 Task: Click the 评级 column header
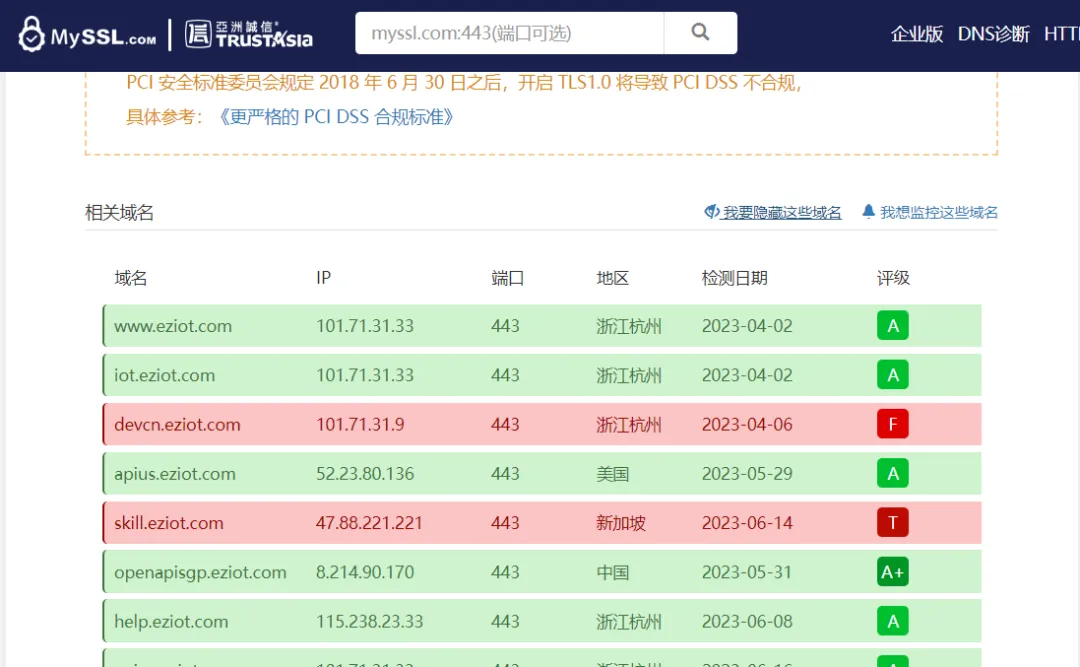coord(893,278)
